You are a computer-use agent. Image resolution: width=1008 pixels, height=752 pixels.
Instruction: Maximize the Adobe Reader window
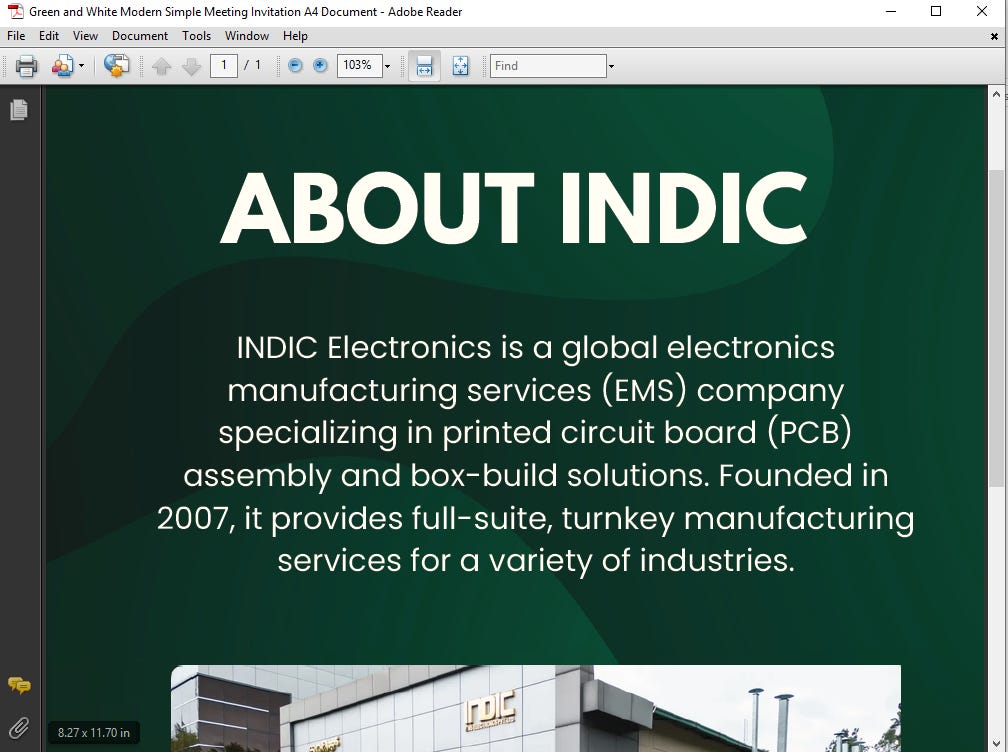(936, 12)
